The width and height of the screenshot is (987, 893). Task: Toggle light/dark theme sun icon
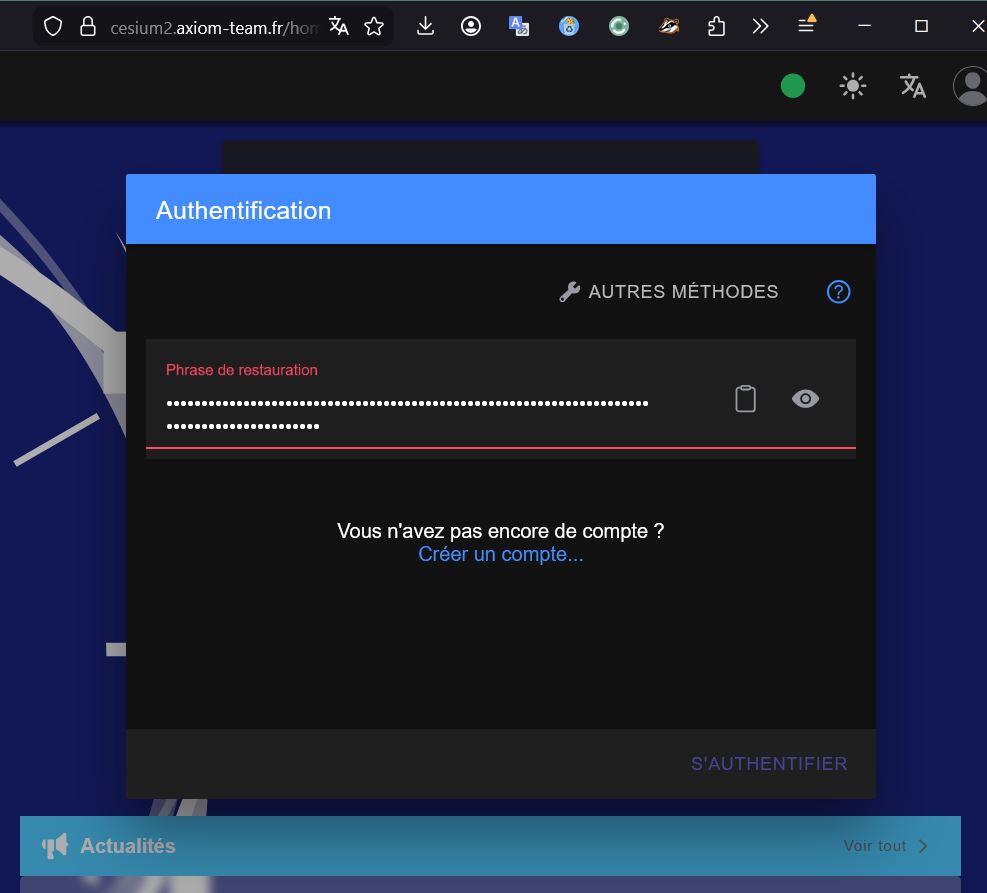click(852, 87)
